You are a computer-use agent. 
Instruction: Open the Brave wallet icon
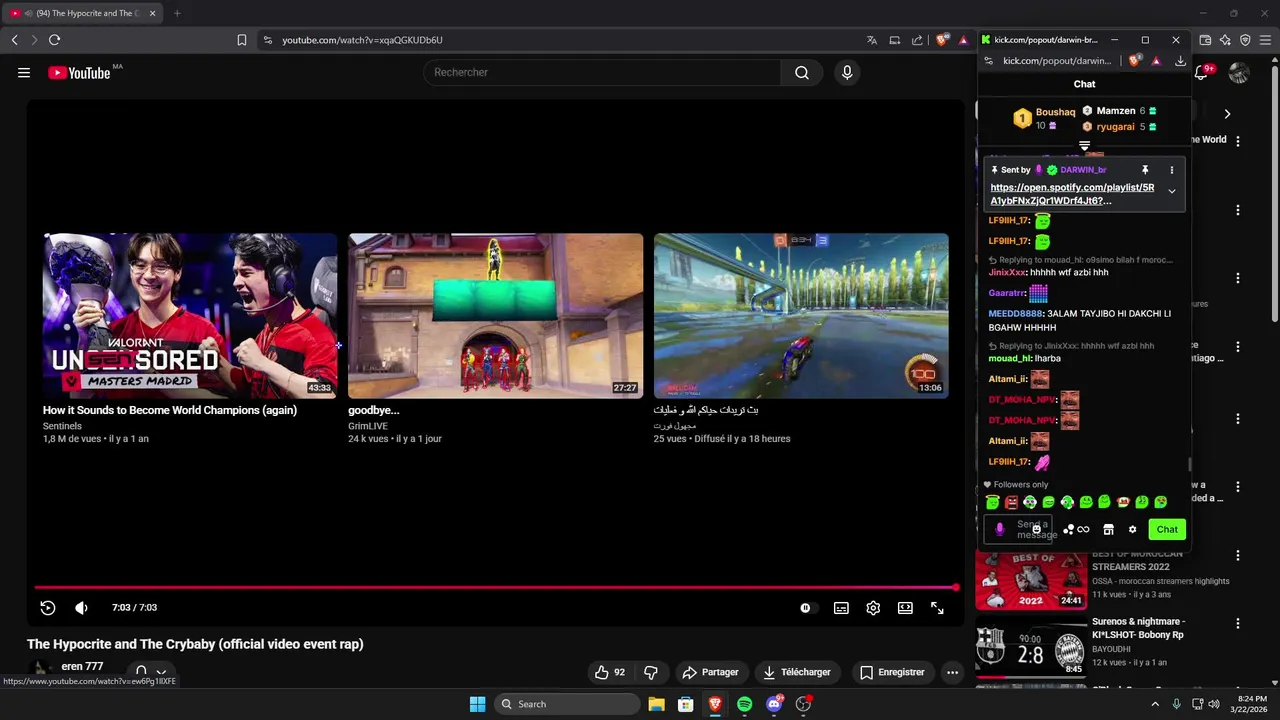point(1205,40)
